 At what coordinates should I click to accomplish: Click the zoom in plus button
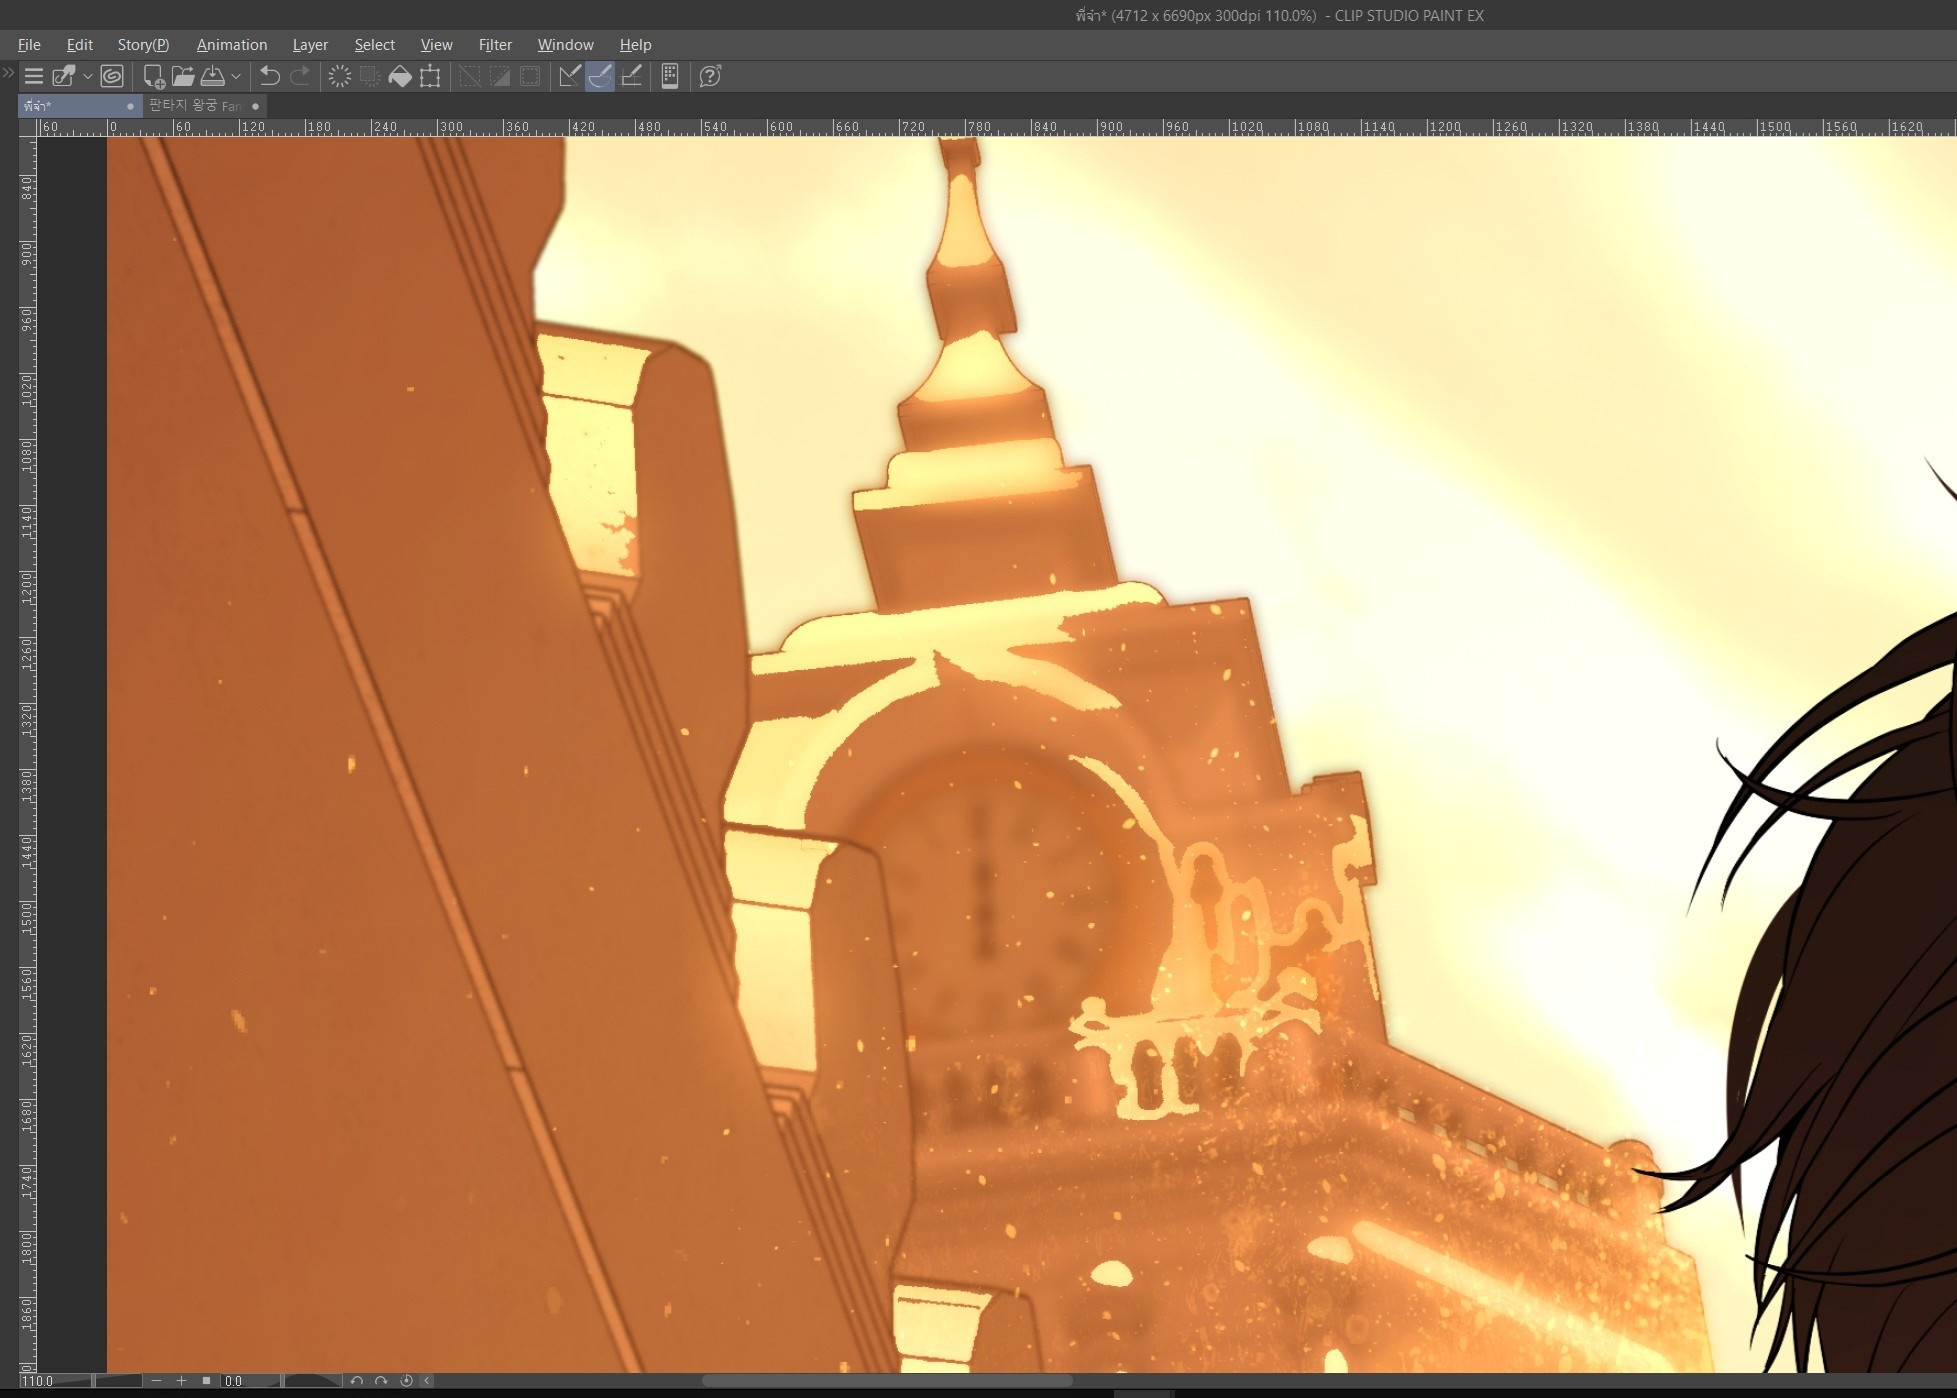pos(181,1381)
